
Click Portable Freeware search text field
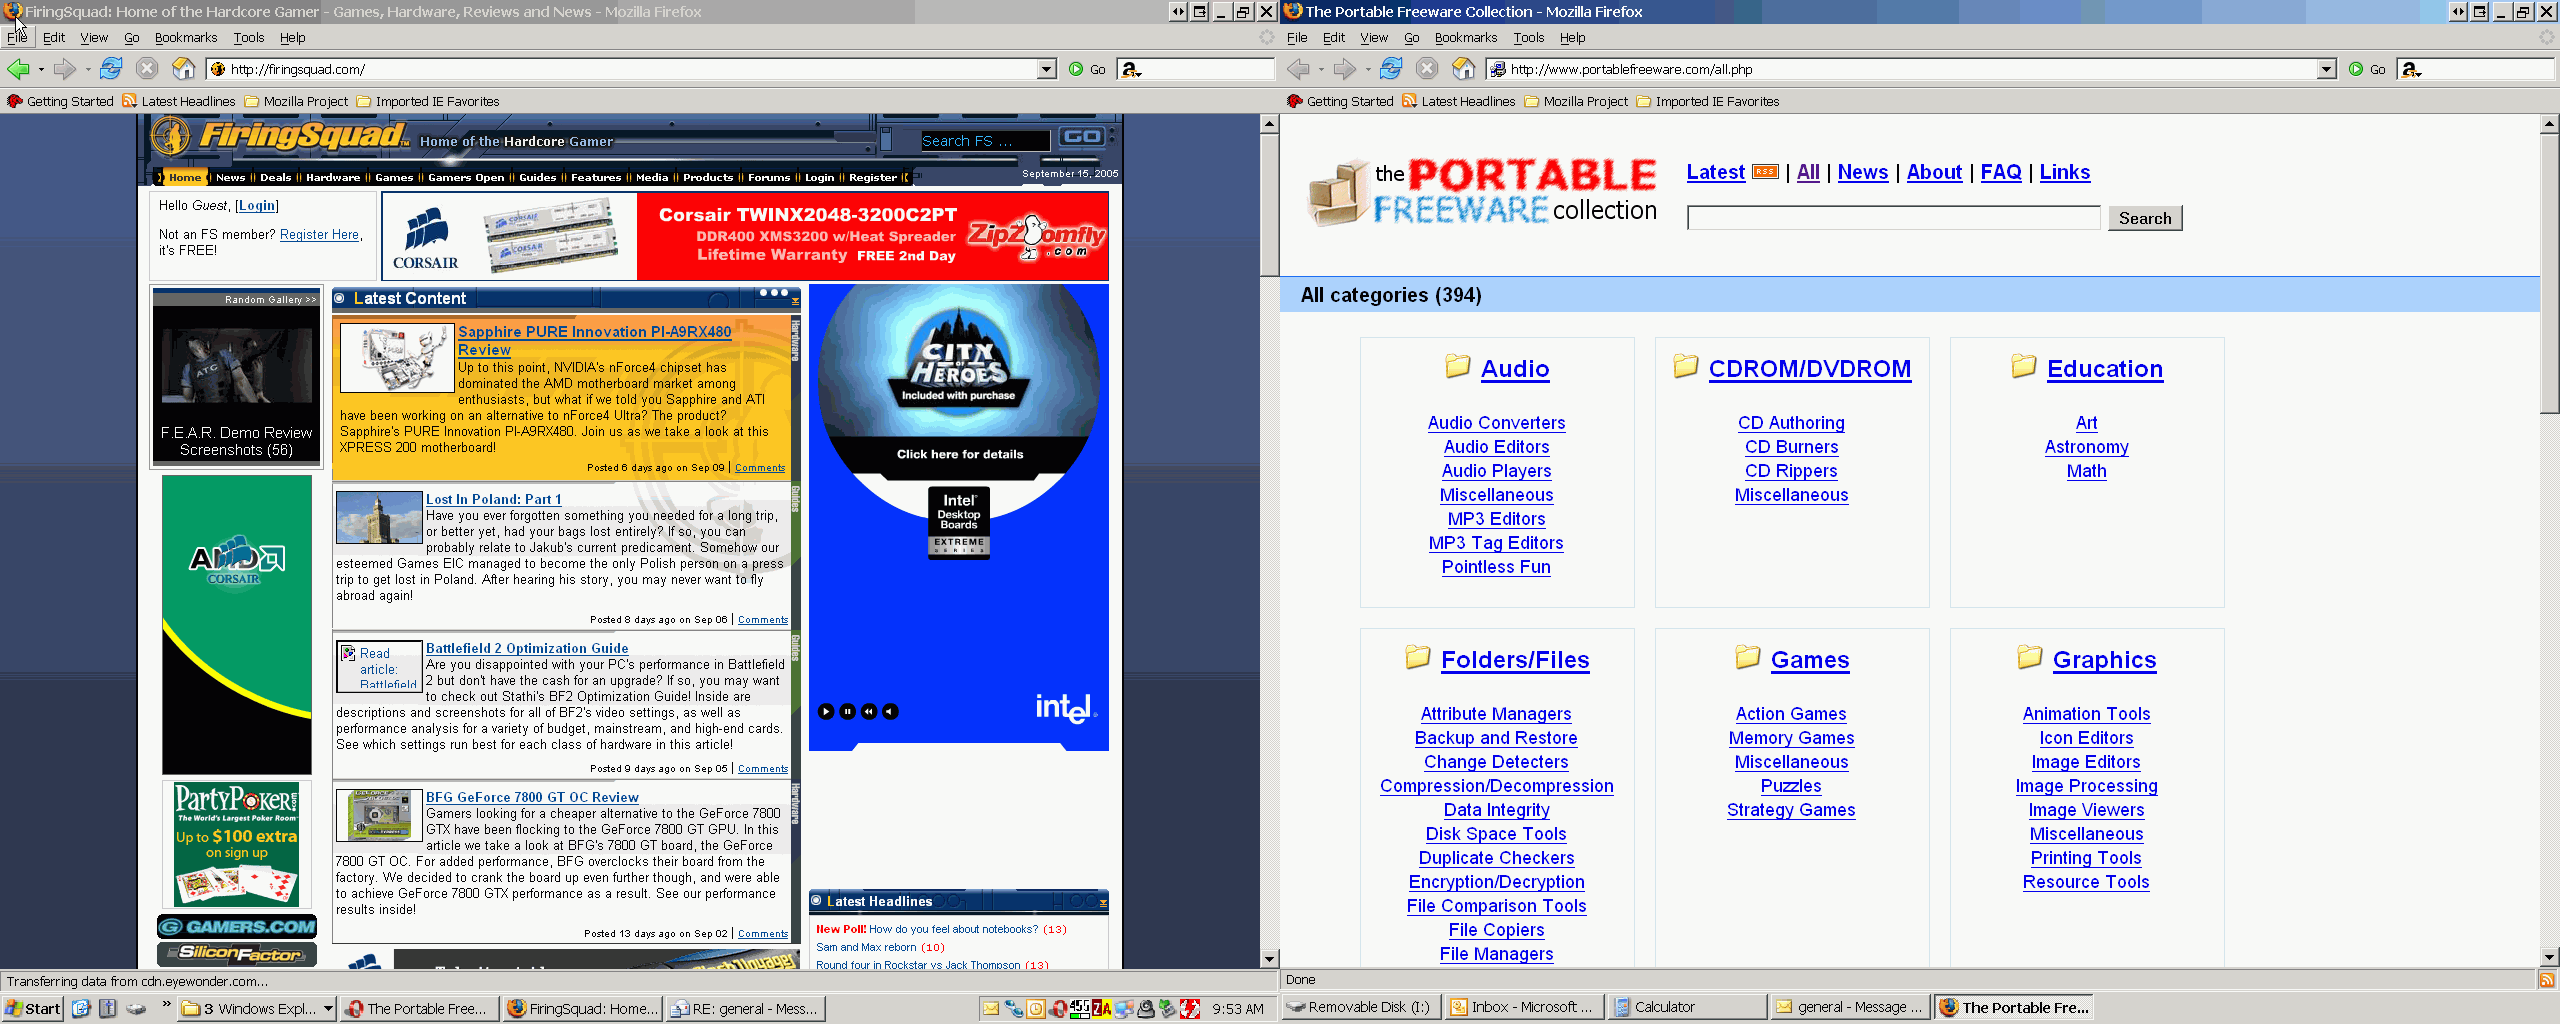1893,218
